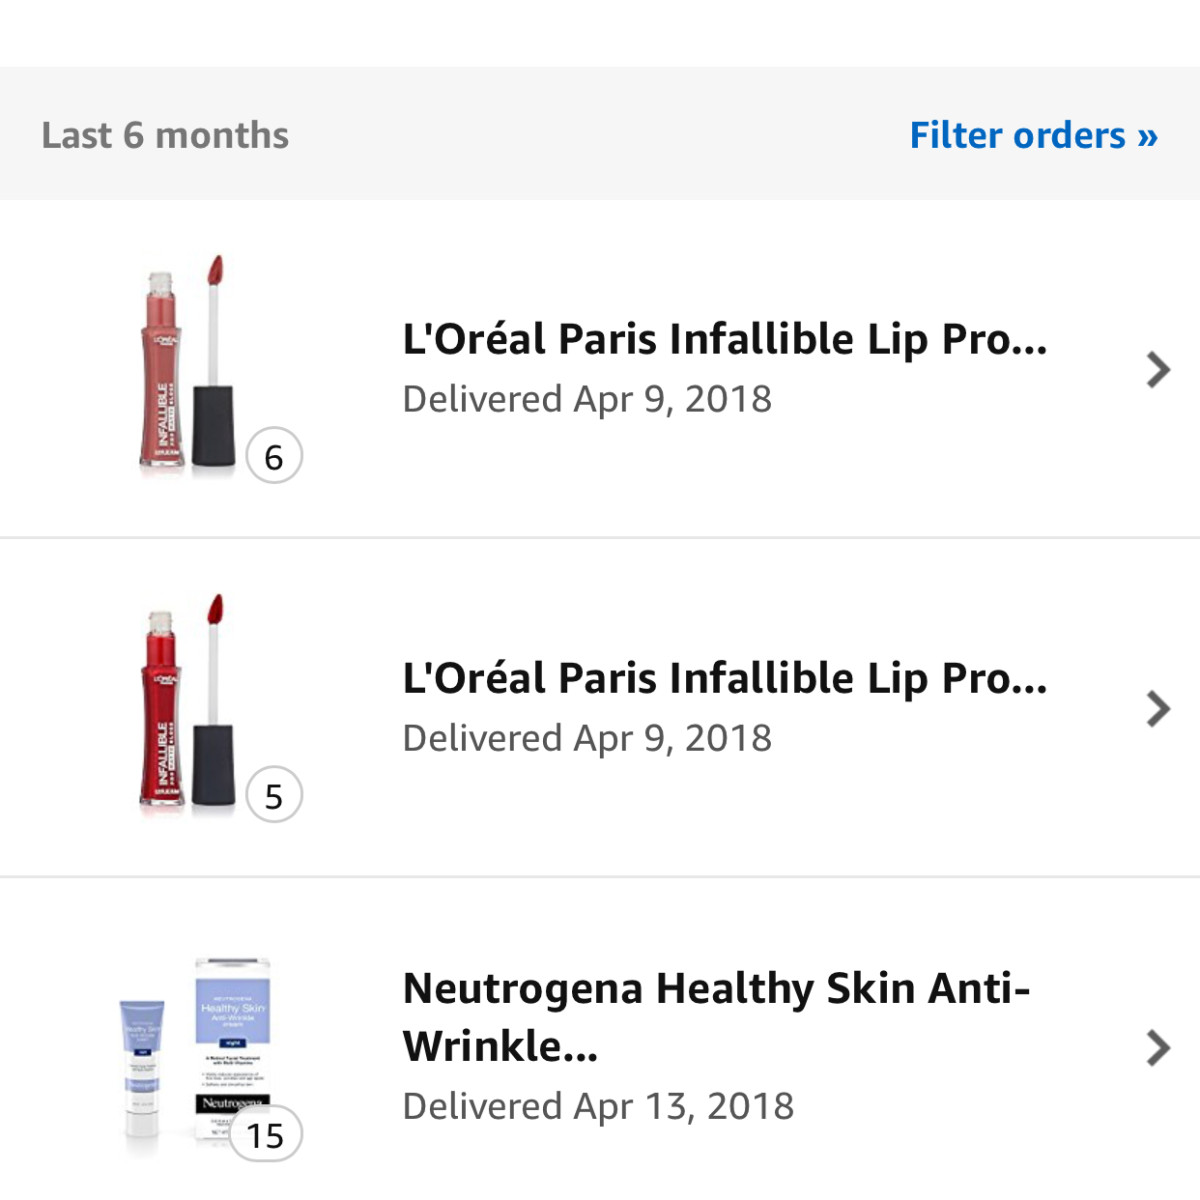Viewport: 1200px width, 1200px height.
Task: Click the red lip gloss applicator wand image
Action: pos(213,700)
